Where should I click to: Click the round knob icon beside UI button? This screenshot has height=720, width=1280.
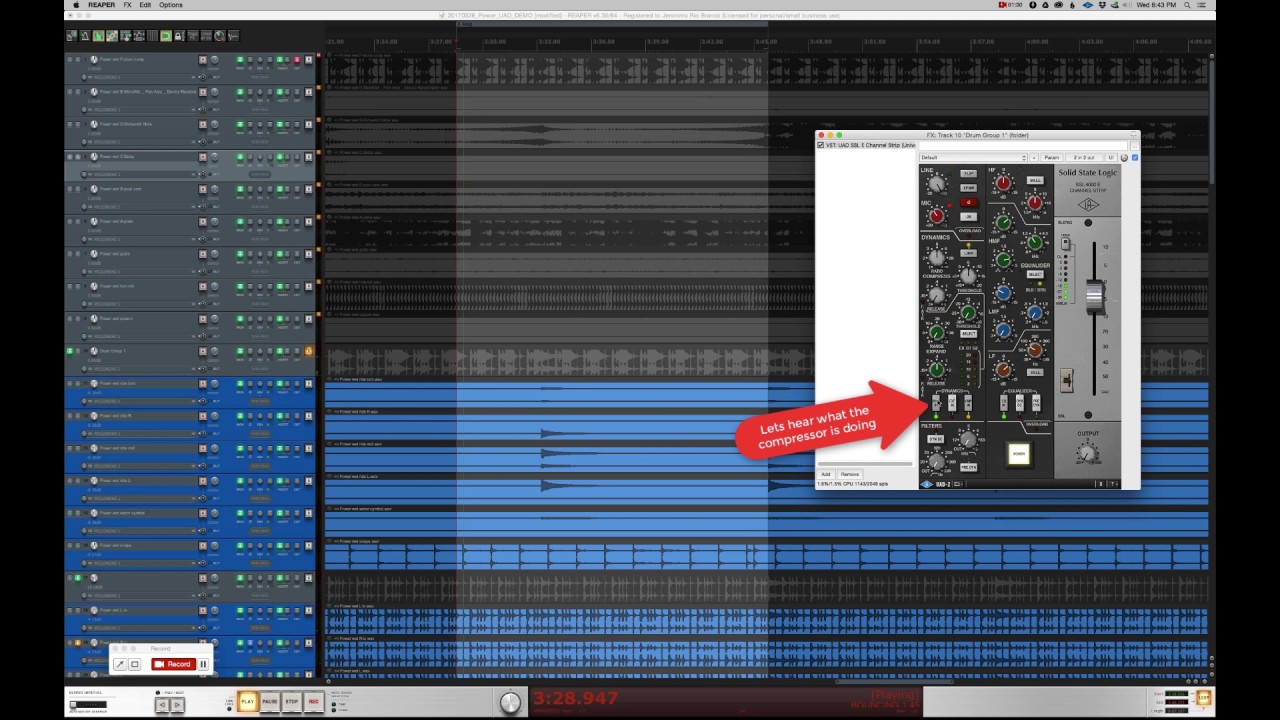1124,157
